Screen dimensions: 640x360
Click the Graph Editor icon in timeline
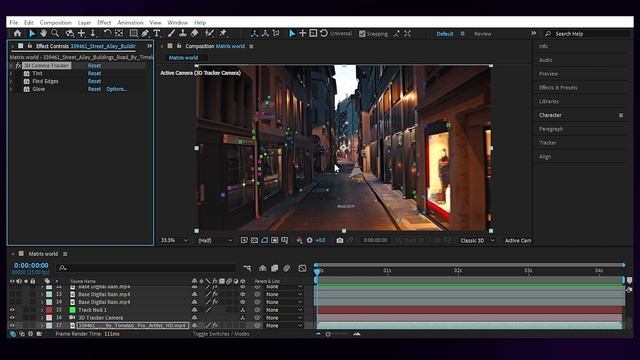[302, 268]
